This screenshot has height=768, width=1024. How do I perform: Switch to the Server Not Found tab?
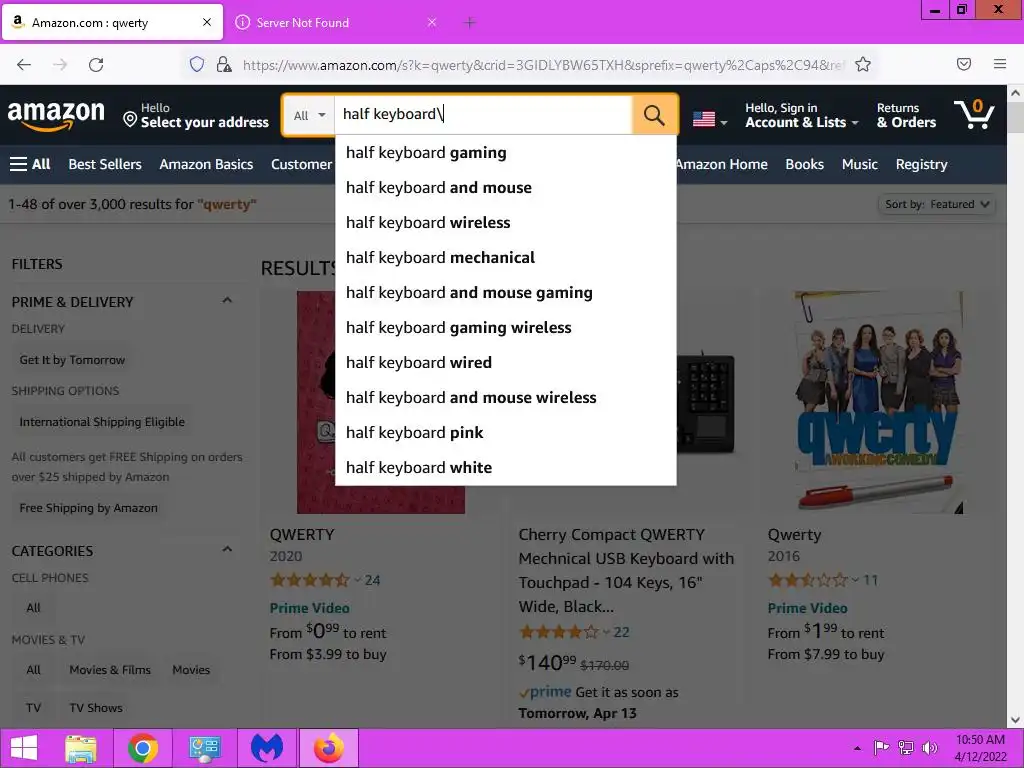pyautogui.click(x=336, y=23)
